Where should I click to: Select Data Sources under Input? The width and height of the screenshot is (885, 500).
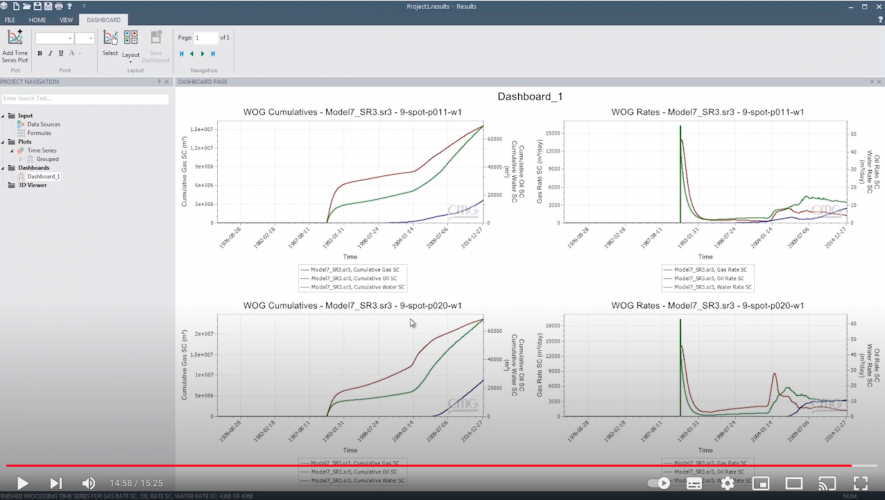[43, 124]
